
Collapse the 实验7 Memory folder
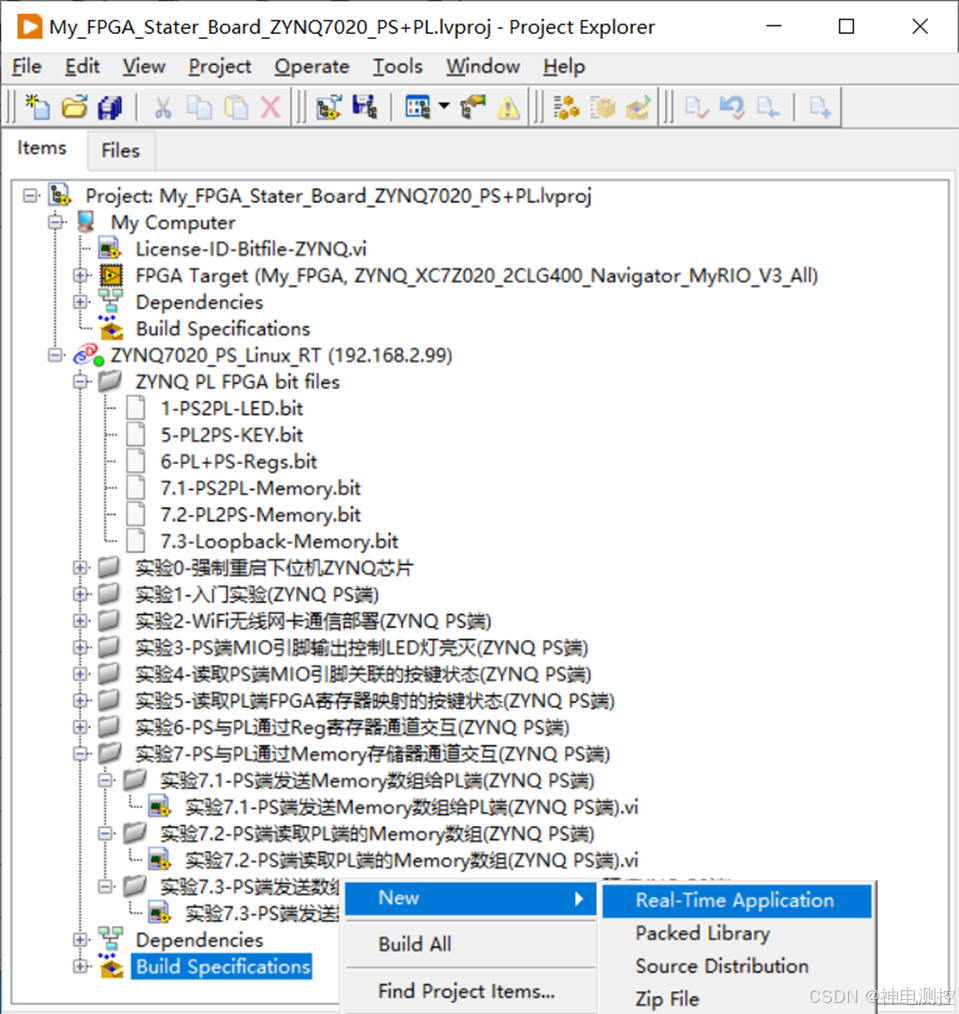[80, 753]
